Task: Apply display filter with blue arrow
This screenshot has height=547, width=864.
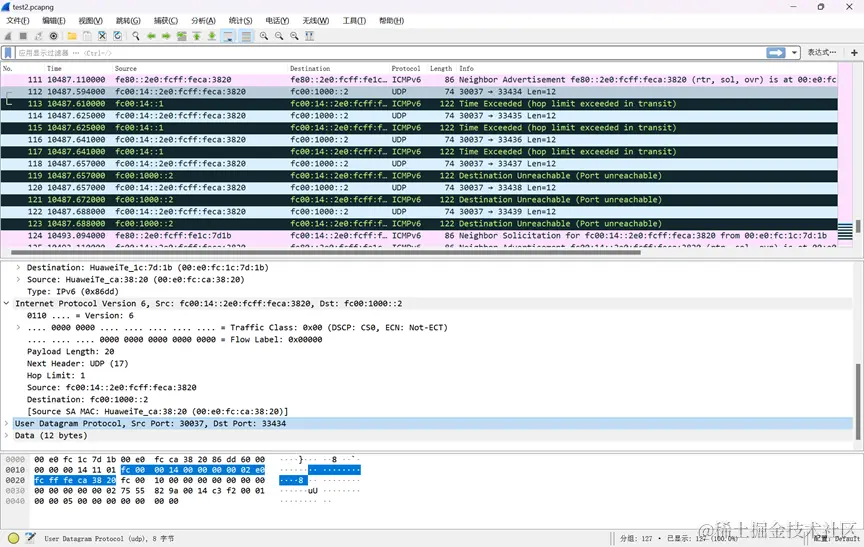Action: click(776, 52)
